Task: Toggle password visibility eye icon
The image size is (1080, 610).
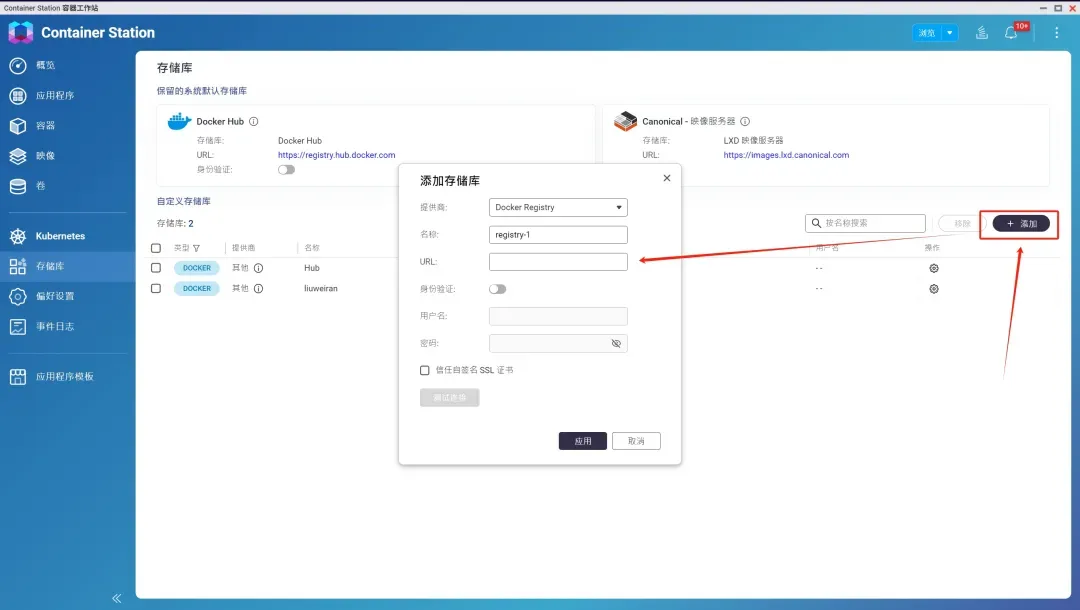Action: (616, 343)
